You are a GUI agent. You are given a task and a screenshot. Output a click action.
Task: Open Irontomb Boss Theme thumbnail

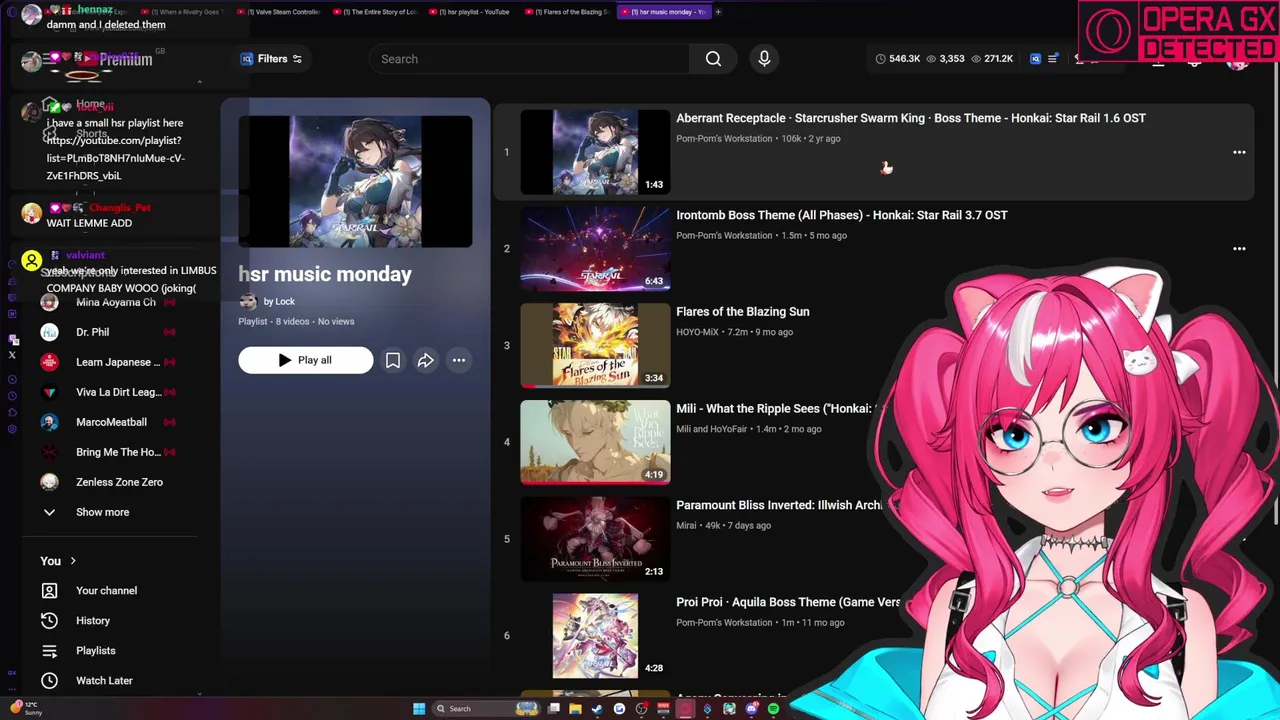[595, 249]
